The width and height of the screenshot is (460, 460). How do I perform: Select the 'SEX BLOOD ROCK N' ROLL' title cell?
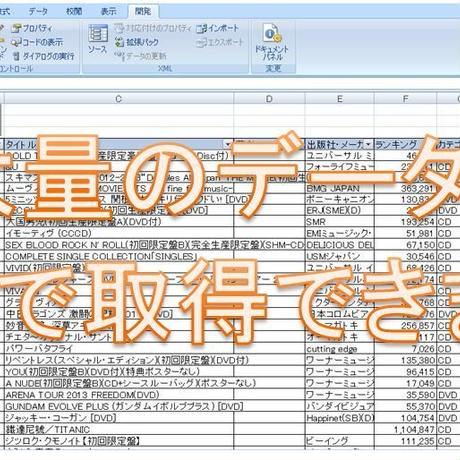pyautogui.click(x=119, y=245)
